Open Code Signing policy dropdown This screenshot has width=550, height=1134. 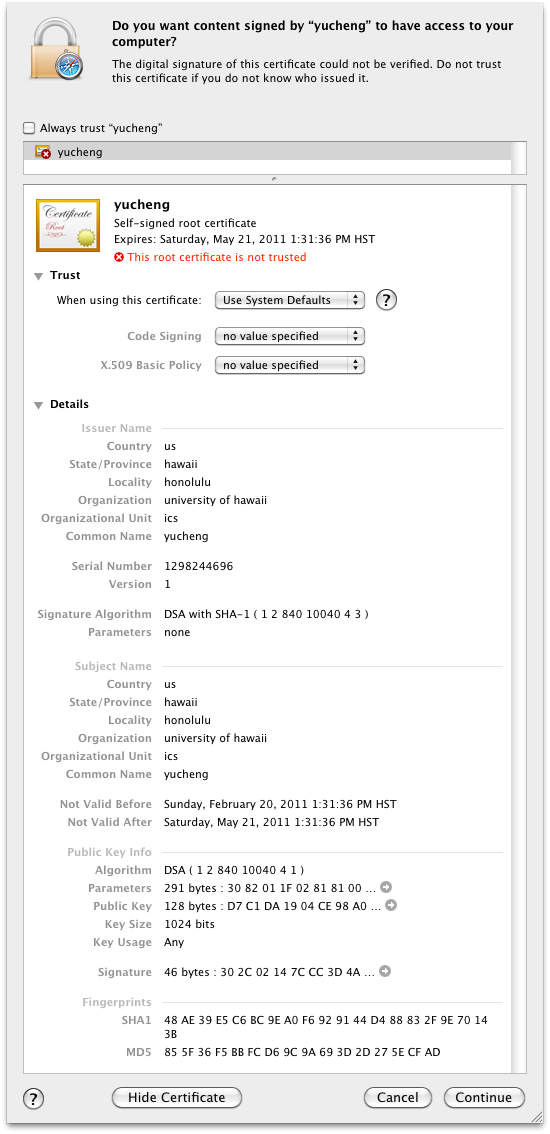point(289,336)
